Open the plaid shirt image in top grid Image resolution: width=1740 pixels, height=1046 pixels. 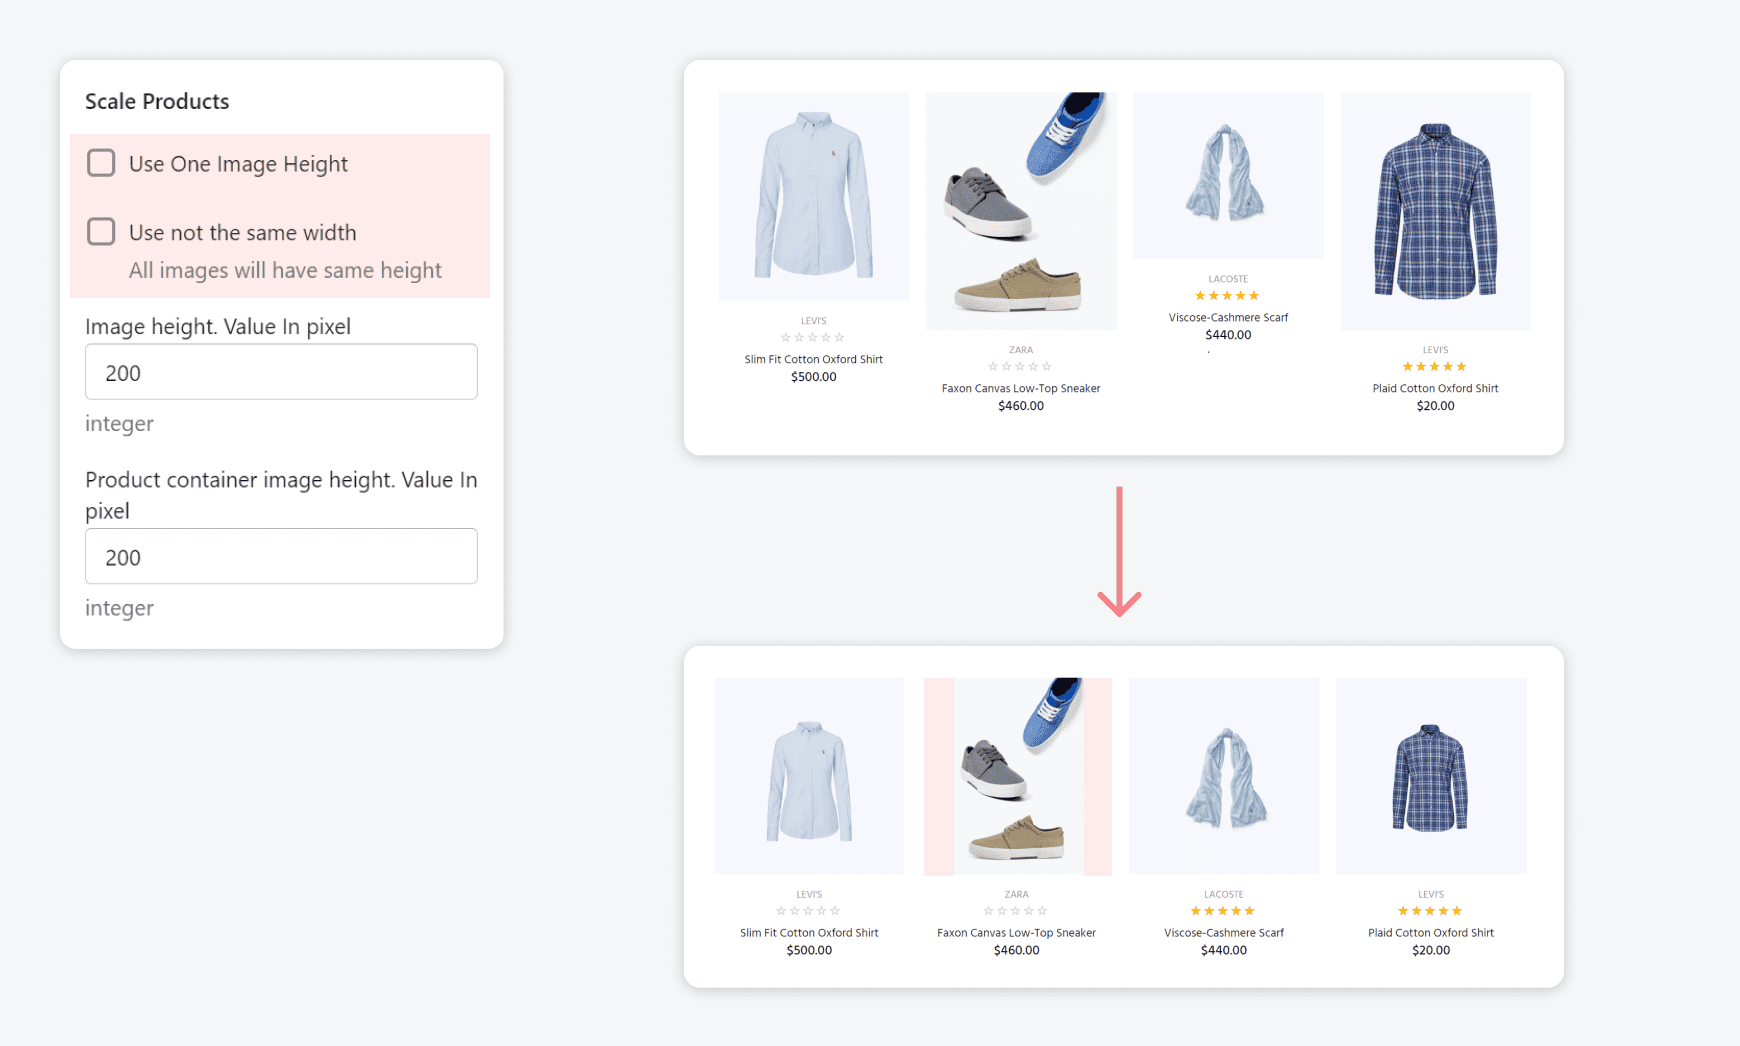(x=1435, y=211)
